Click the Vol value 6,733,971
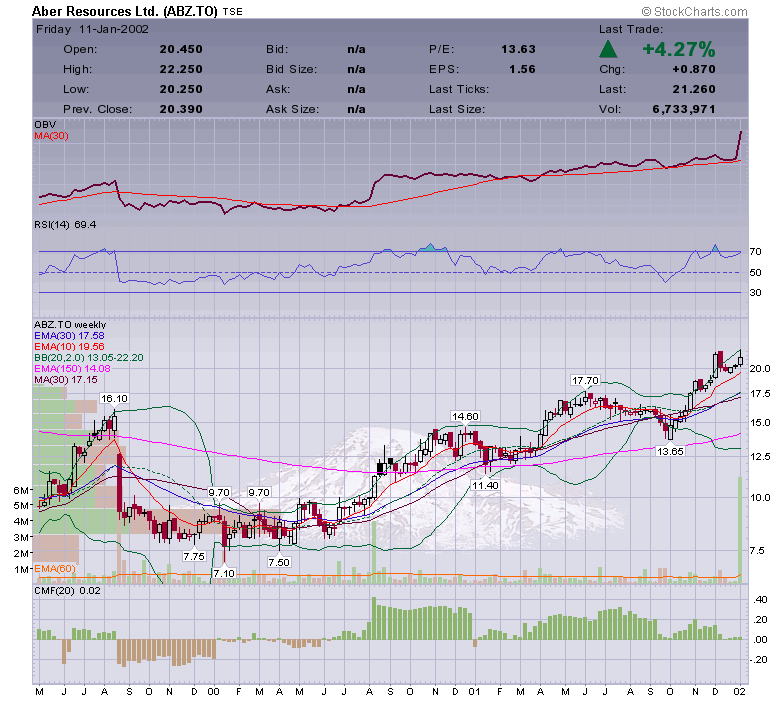The height and width of the screenshot is (702, 780). 684,109
